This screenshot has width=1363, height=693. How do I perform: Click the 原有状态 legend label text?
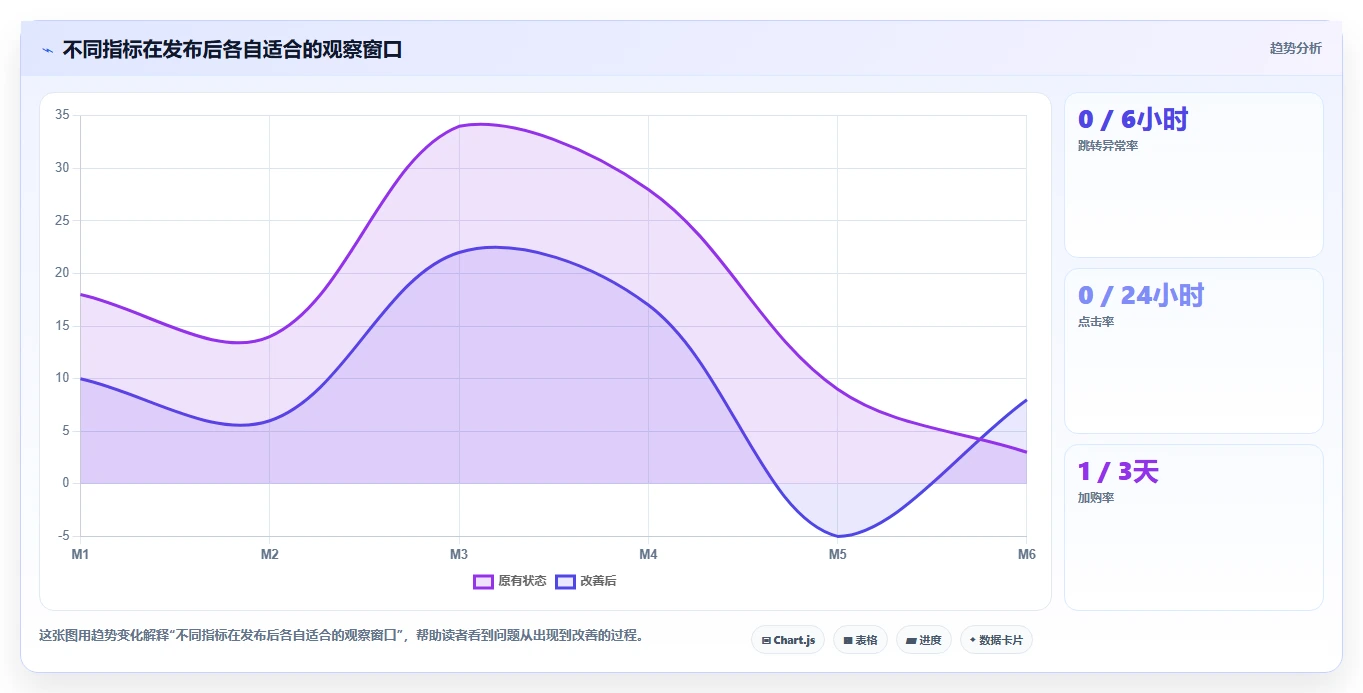[522, 581]
